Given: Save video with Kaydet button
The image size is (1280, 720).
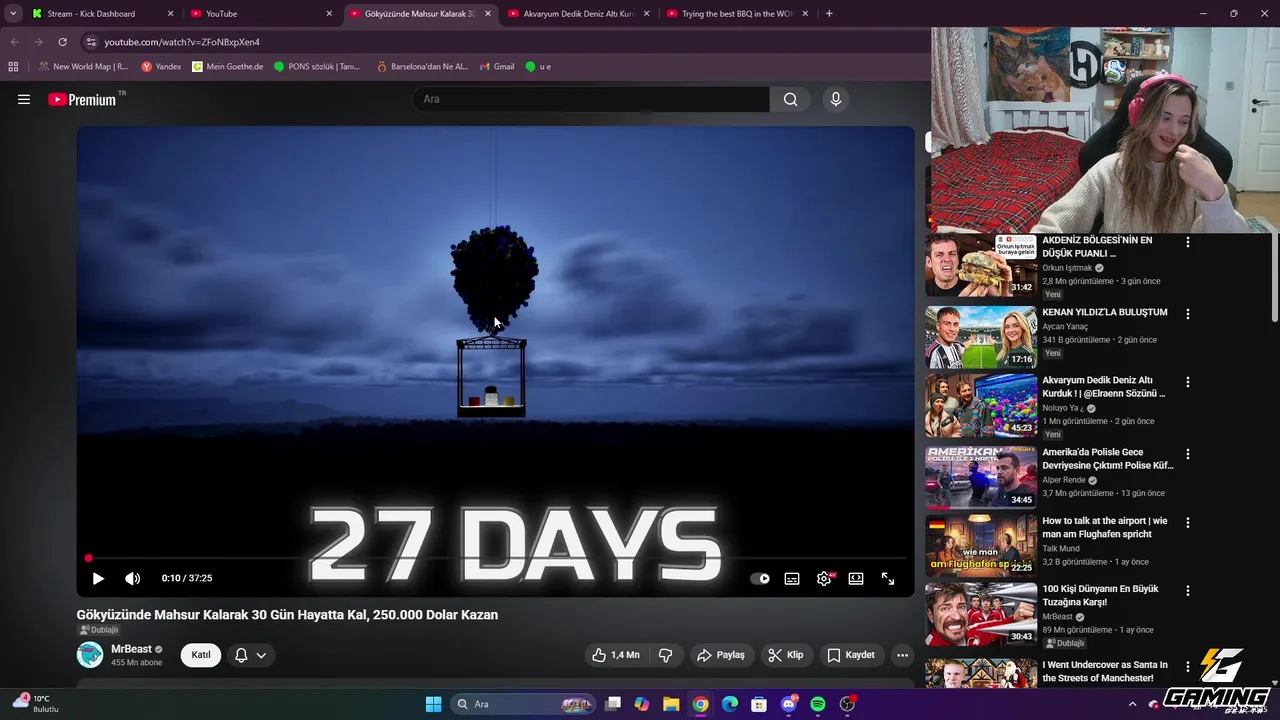Looking at the screenshot, I should pyautogui.click(x=851, y=655).
